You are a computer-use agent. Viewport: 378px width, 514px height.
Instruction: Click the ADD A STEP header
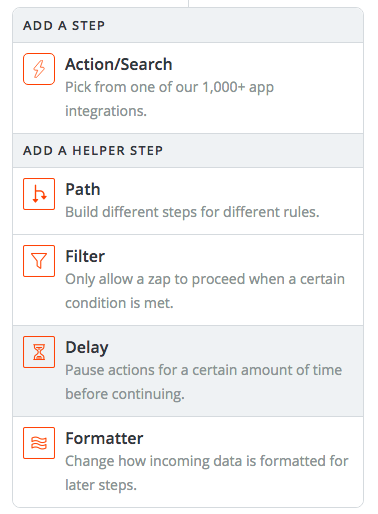tap(64, 26)
